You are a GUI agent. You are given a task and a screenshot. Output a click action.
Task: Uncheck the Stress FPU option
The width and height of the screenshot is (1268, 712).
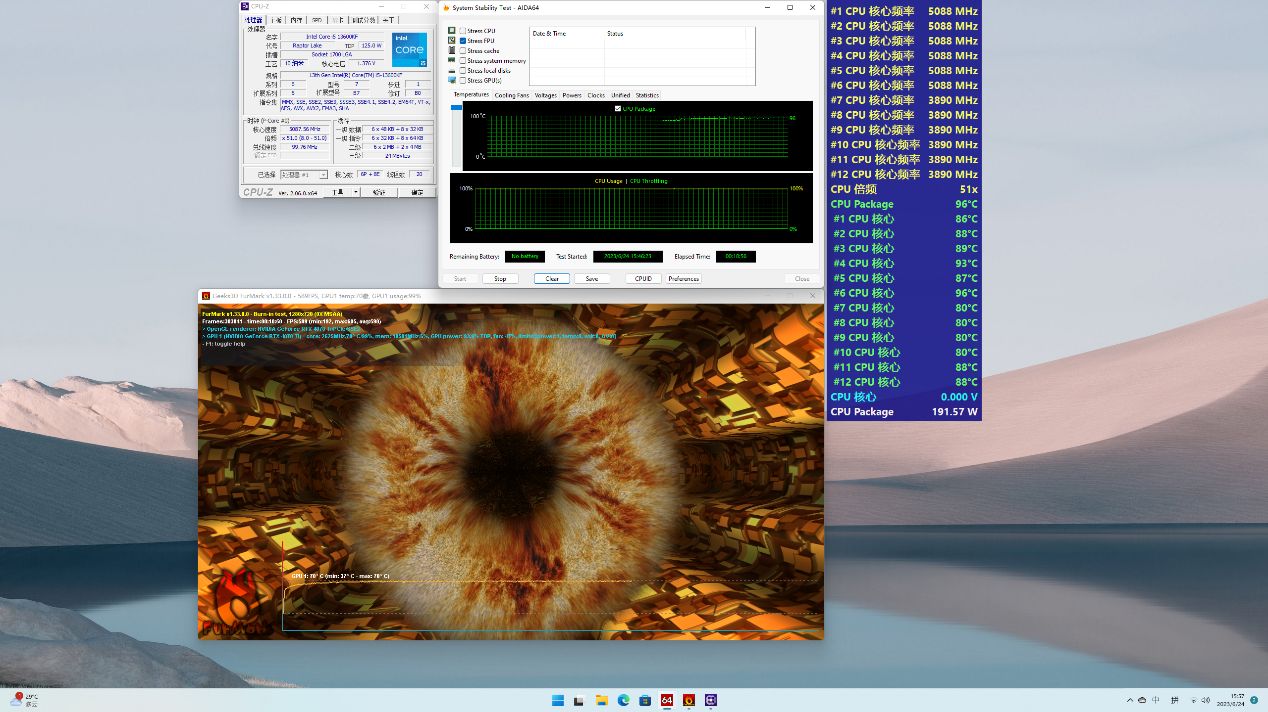click(x=463, y=41)
